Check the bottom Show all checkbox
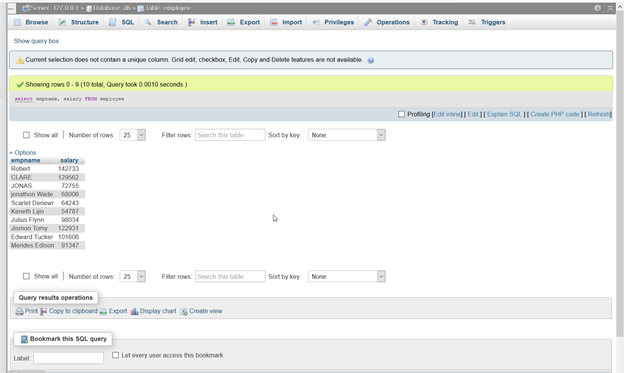This screenshot has width=624, height=373. point(26,276)
